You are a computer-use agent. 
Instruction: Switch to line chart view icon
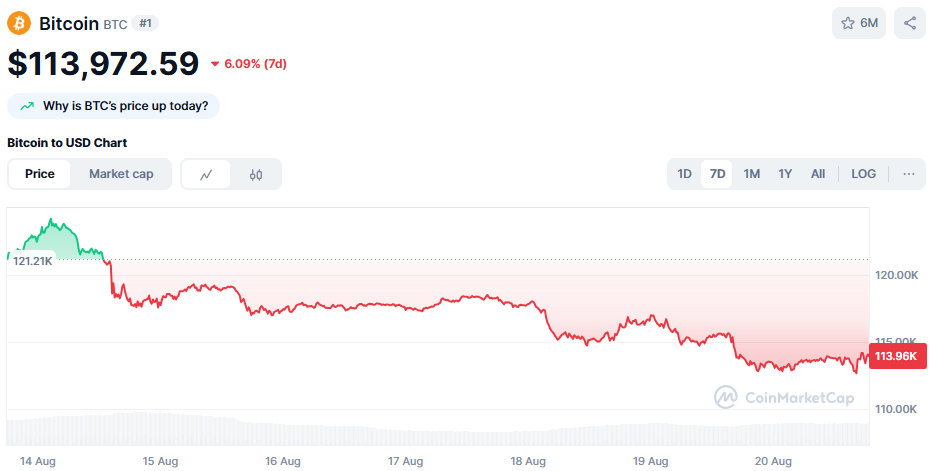tap(206, 174)
